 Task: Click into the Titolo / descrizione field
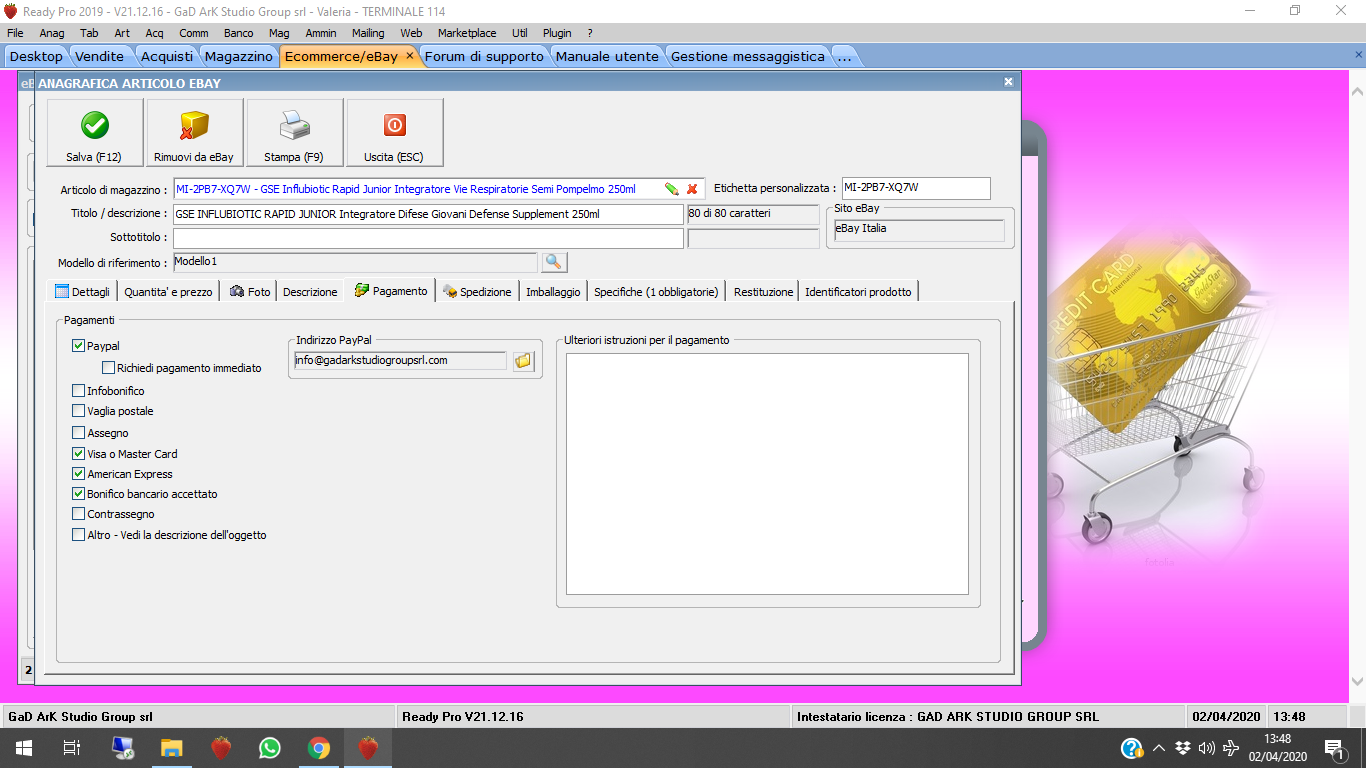pyautogui.click(x=428, y=214)
